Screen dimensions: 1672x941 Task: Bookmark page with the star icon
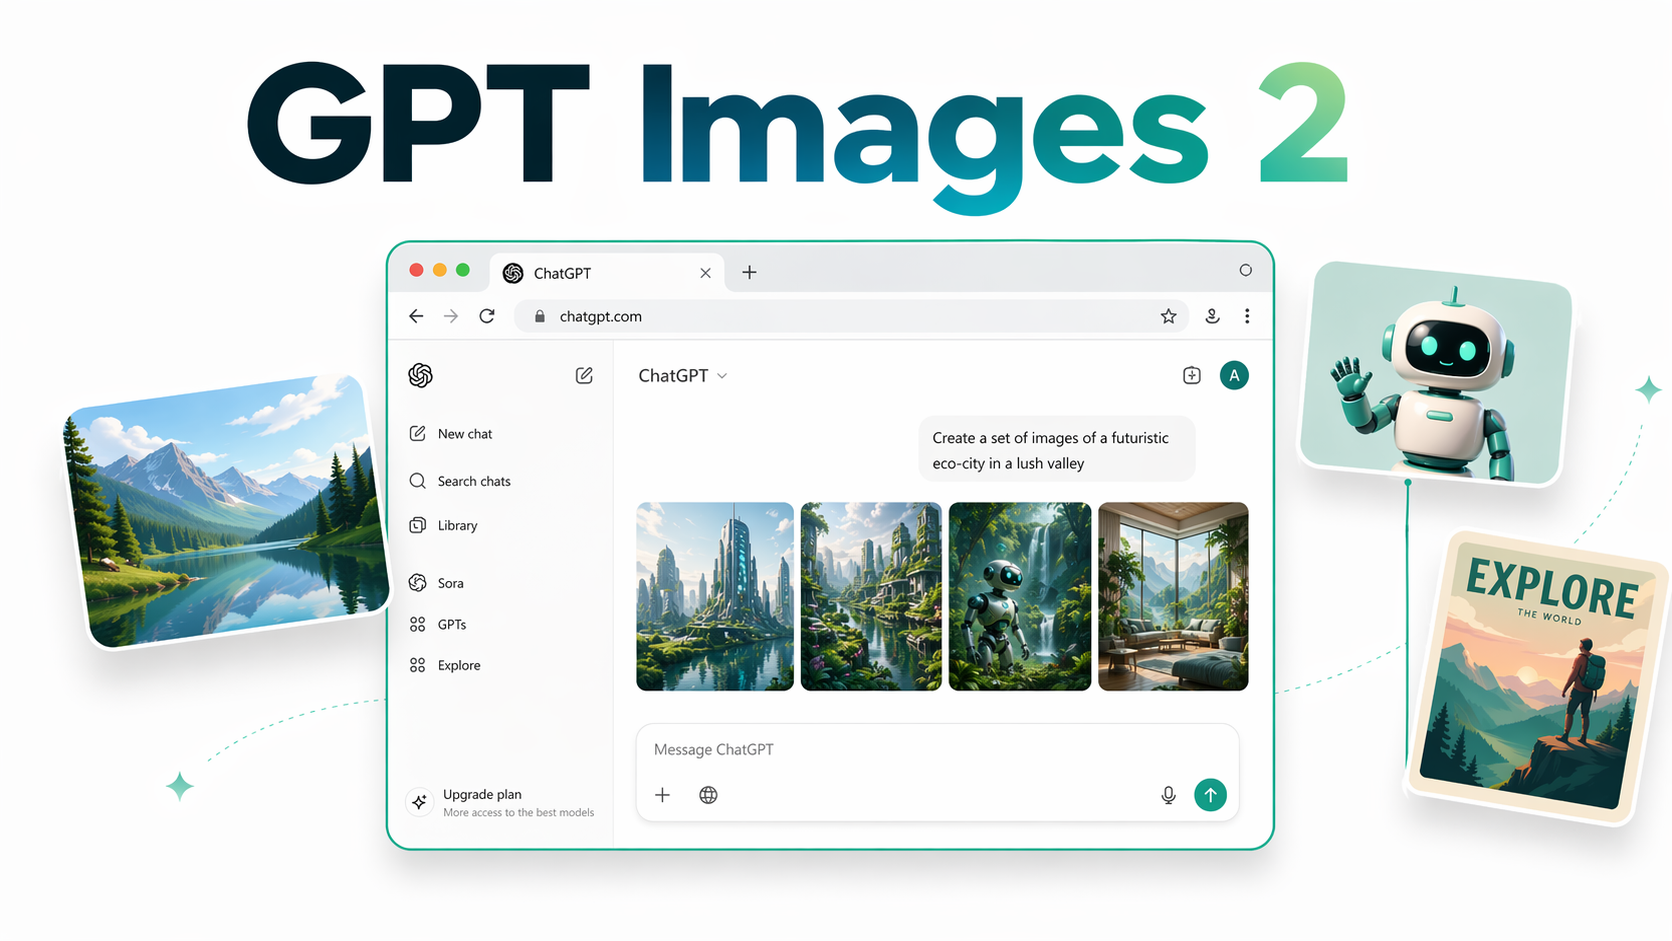pos(1168,316)
